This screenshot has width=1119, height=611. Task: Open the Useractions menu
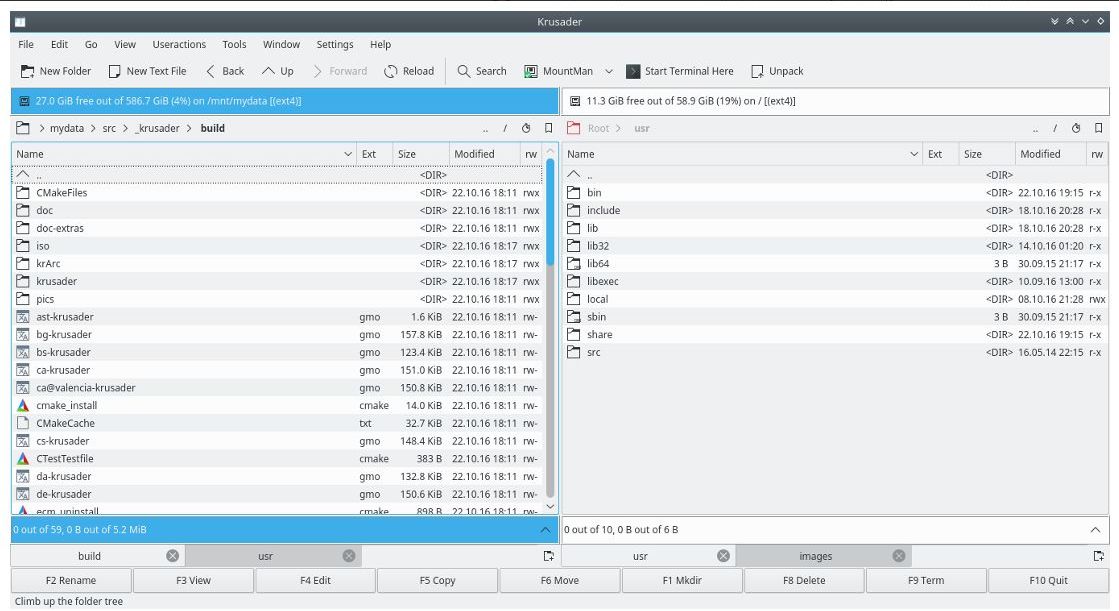179,44
